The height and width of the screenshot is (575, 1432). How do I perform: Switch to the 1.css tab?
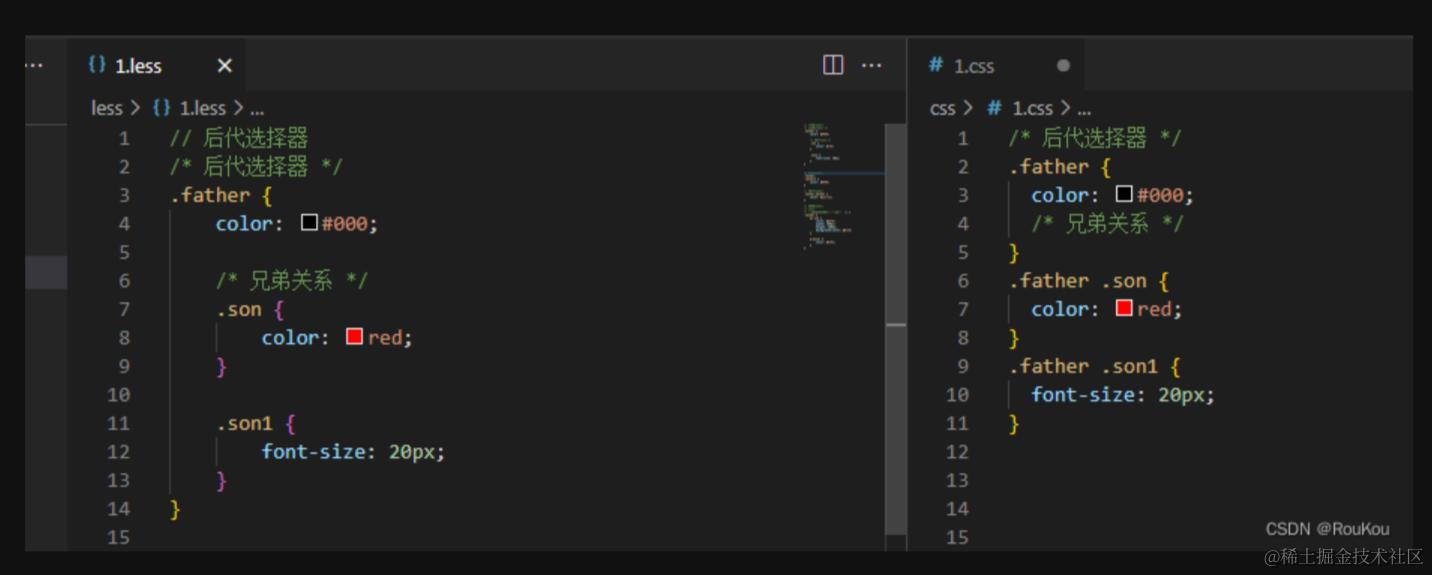974,66
